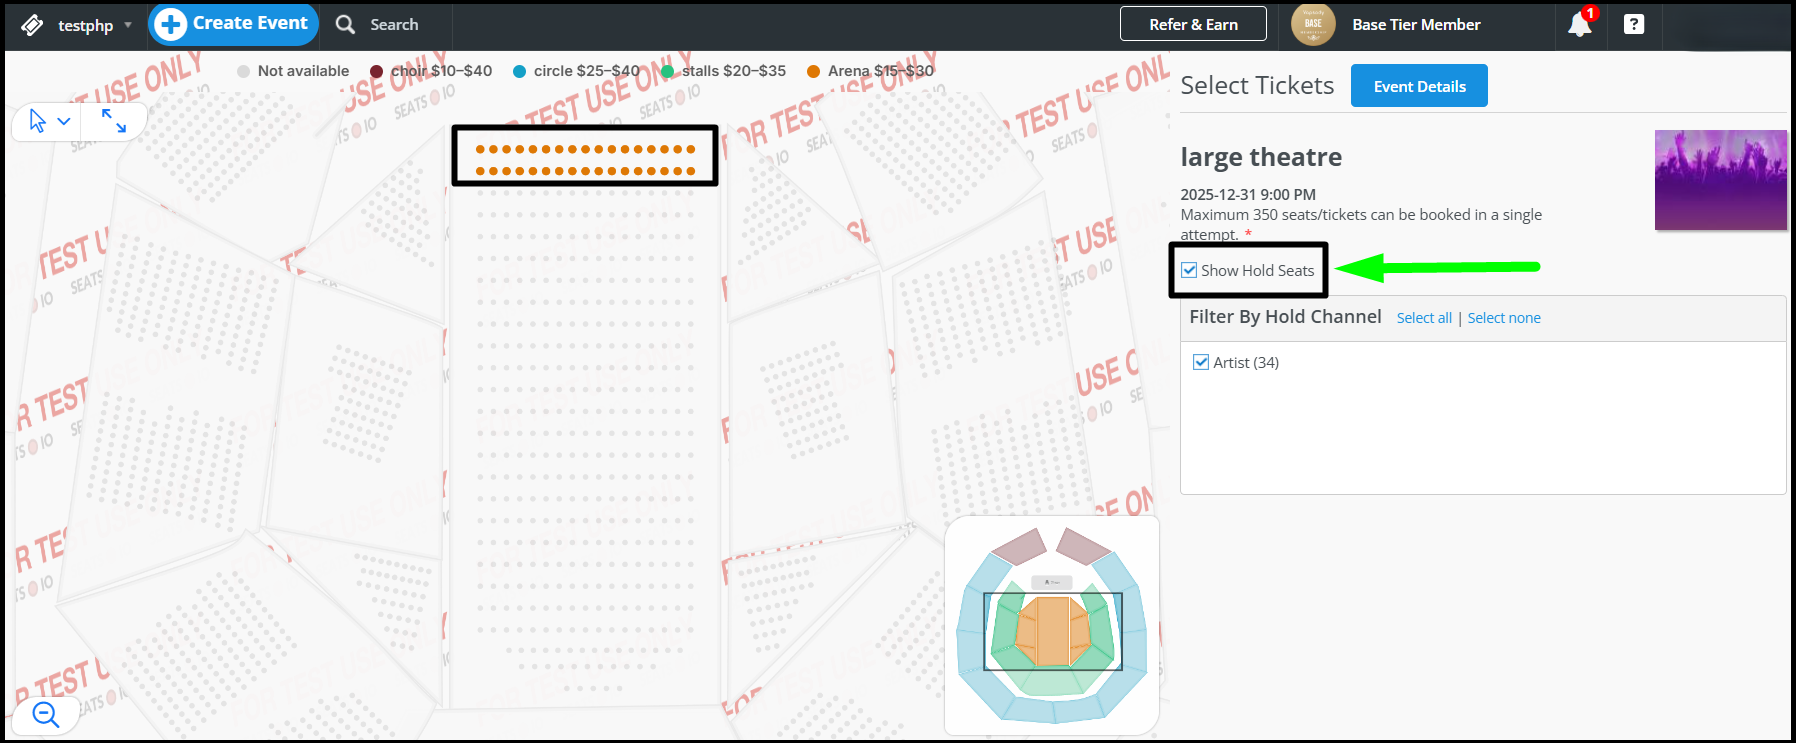The image size is (1796, 743).
Task: Click the Select none link
Action: pyautogui.click(x=1504, y=318)
